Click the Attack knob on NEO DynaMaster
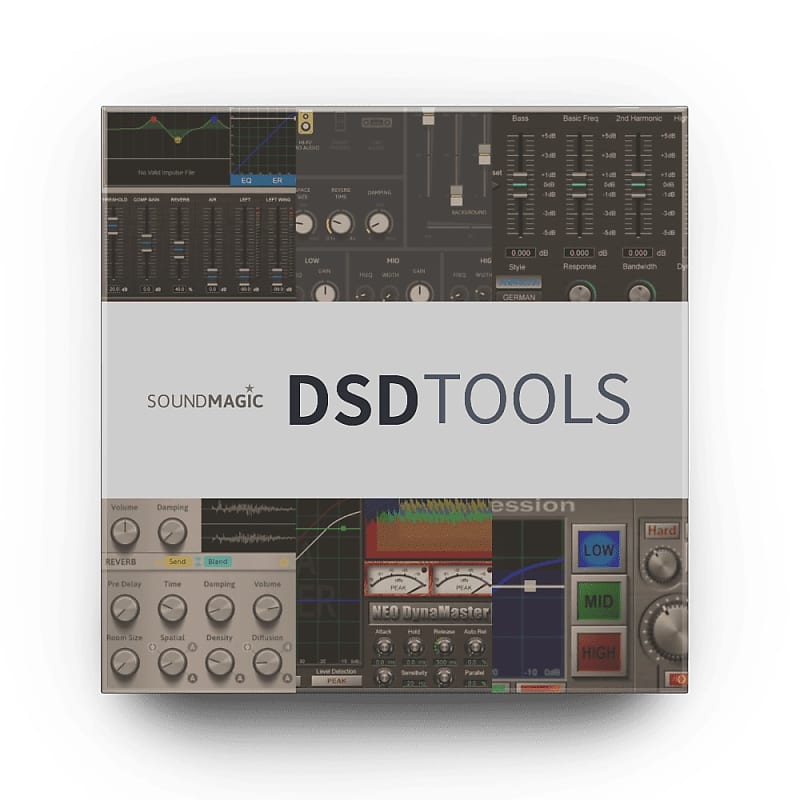This screenshot has height=800, width=800. [x=384, y=648]
